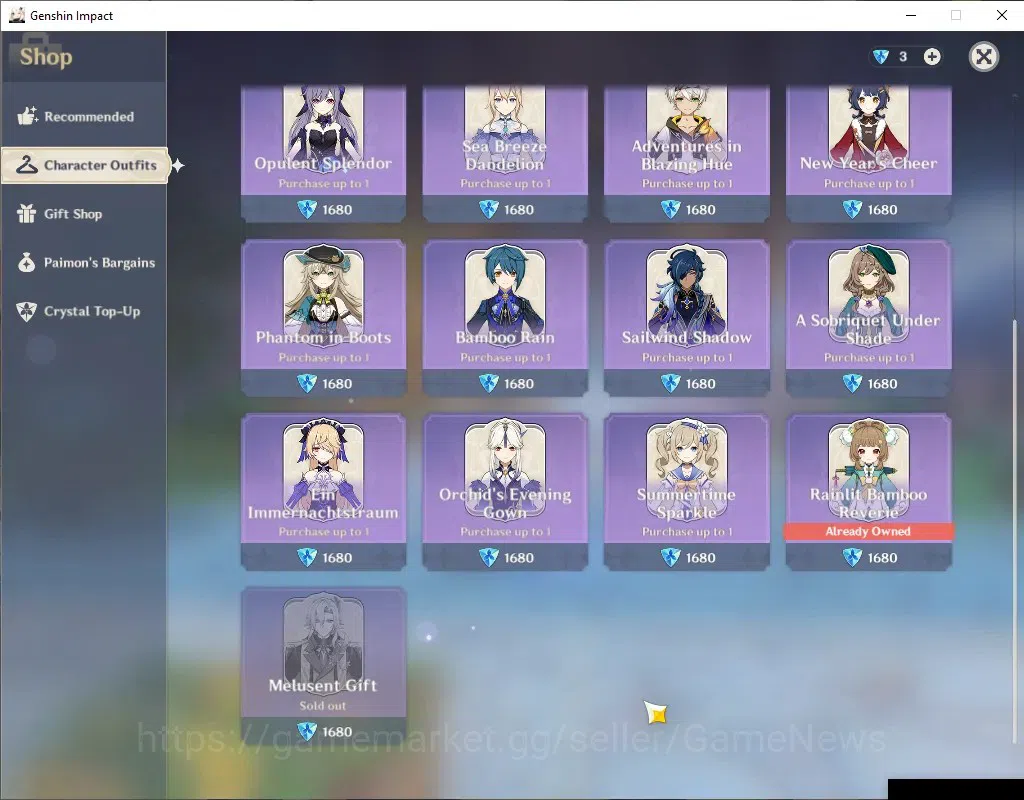The height and width of the screenshot is (800, 1024).
Task: Click the Character Outfits hanger icon
Action: [x=27, y=165]
